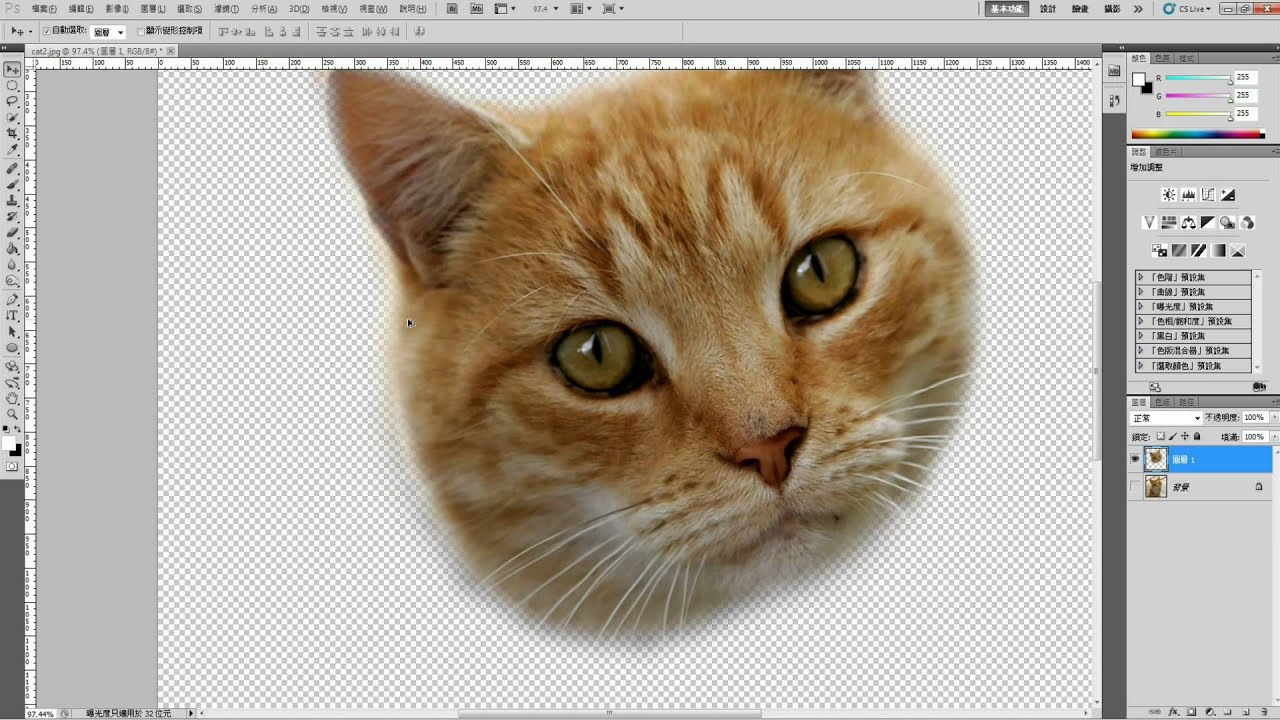Add an Invert adjustment

(1159, 250)
